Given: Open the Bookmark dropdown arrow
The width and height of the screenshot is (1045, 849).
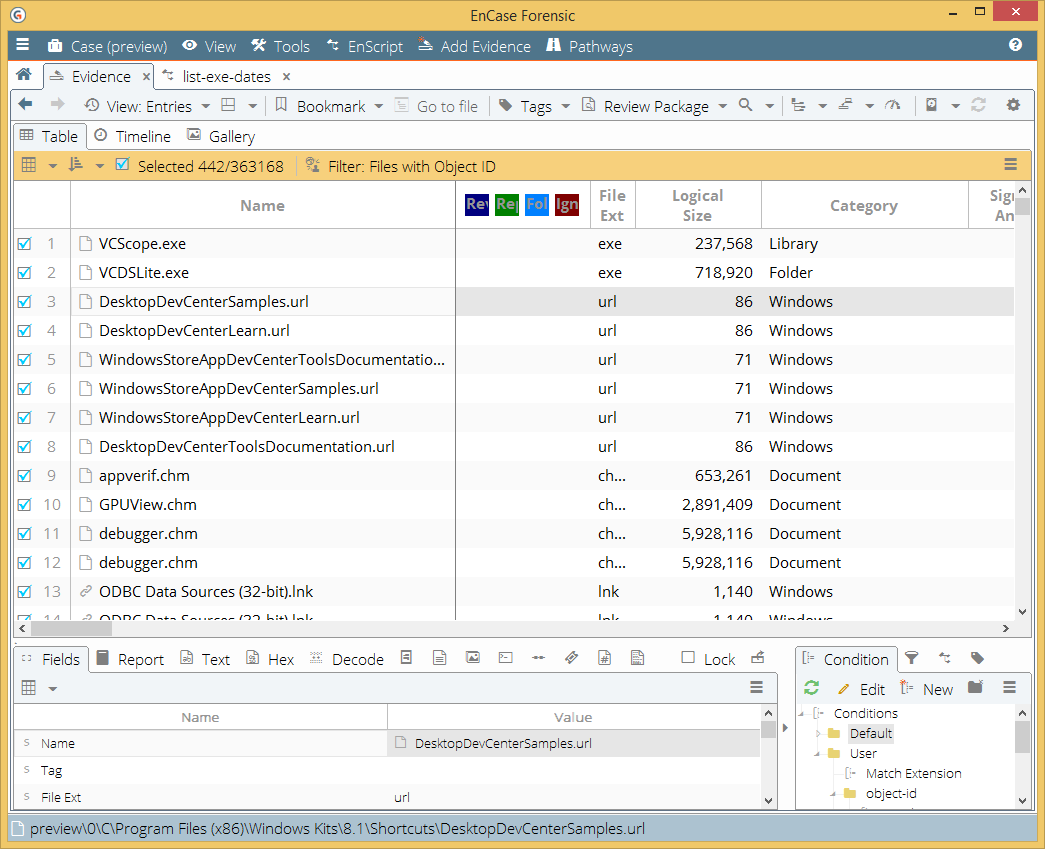Looking at the screenshot, I should [x=379, y=106].
